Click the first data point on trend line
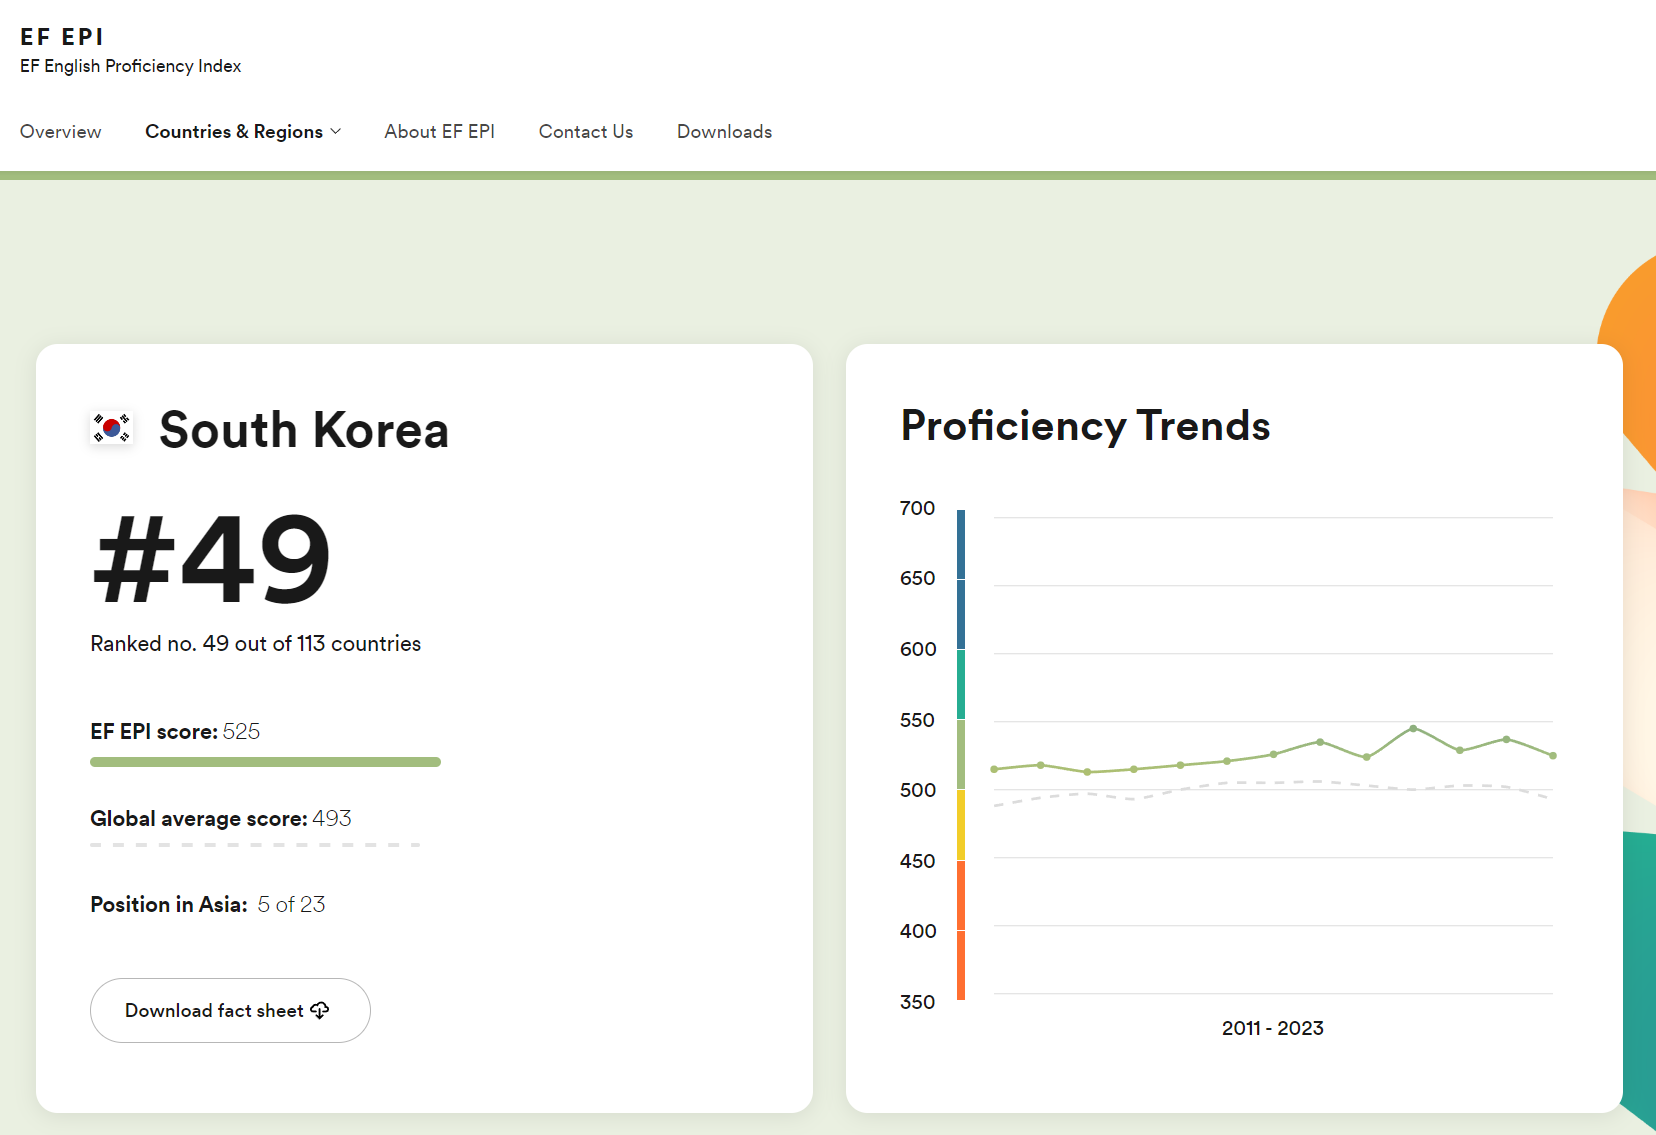 [x=994, y=769]
